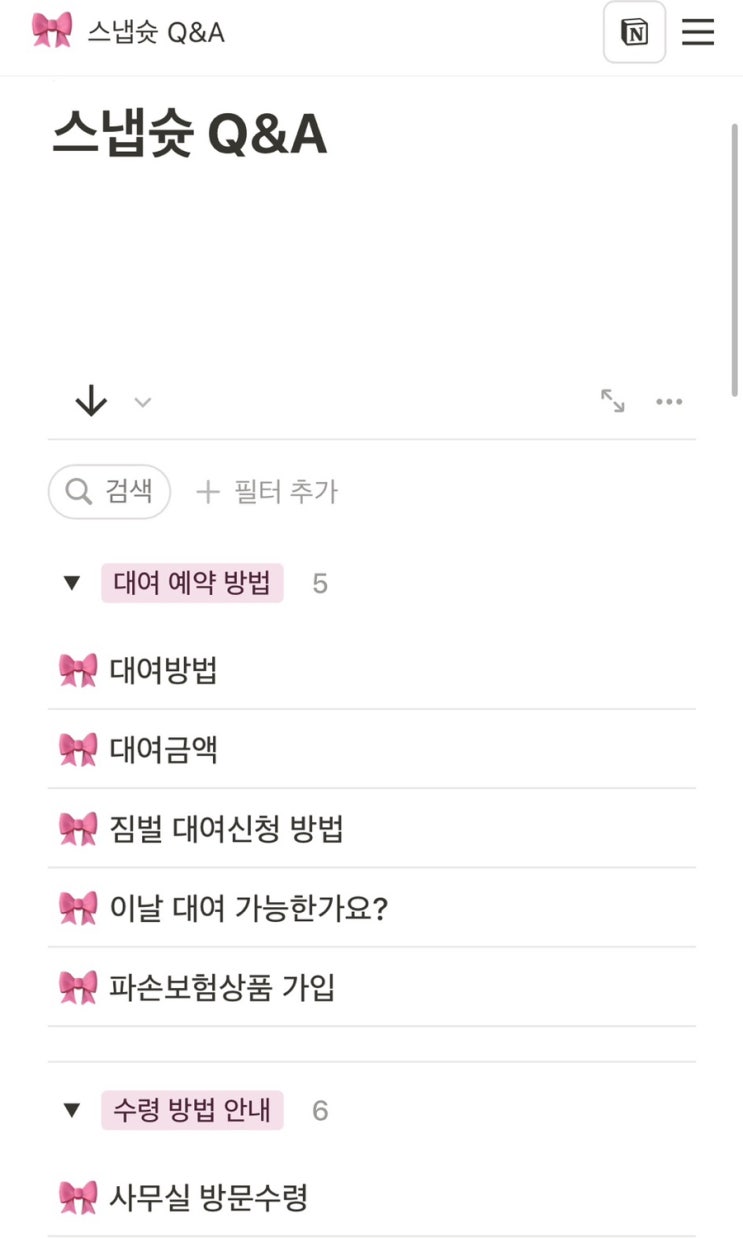Screen dimensions: 743x1238
Task: Click the 검색 search field
Action: pyautogui.click(x=109, y=491)
